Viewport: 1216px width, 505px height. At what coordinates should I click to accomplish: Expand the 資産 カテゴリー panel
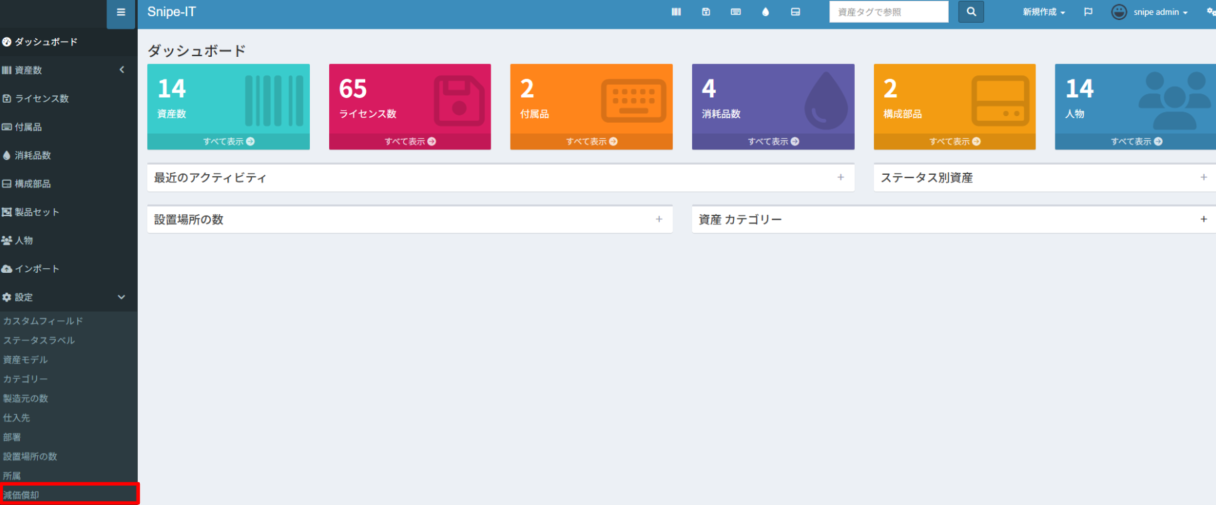pyautogui.click(x=1203, y=219)
